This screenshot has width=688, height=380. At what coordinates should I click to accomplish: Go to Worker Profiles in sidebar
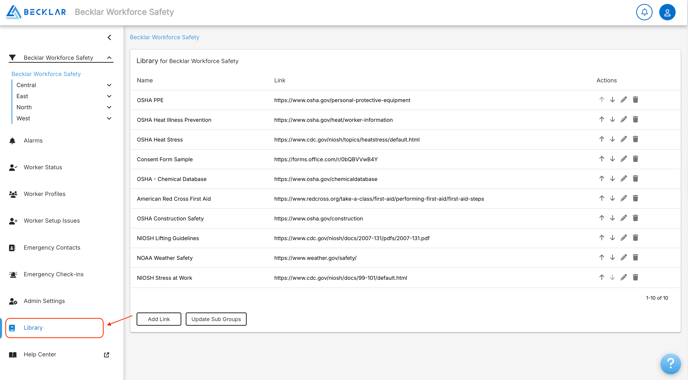[44, 194]
